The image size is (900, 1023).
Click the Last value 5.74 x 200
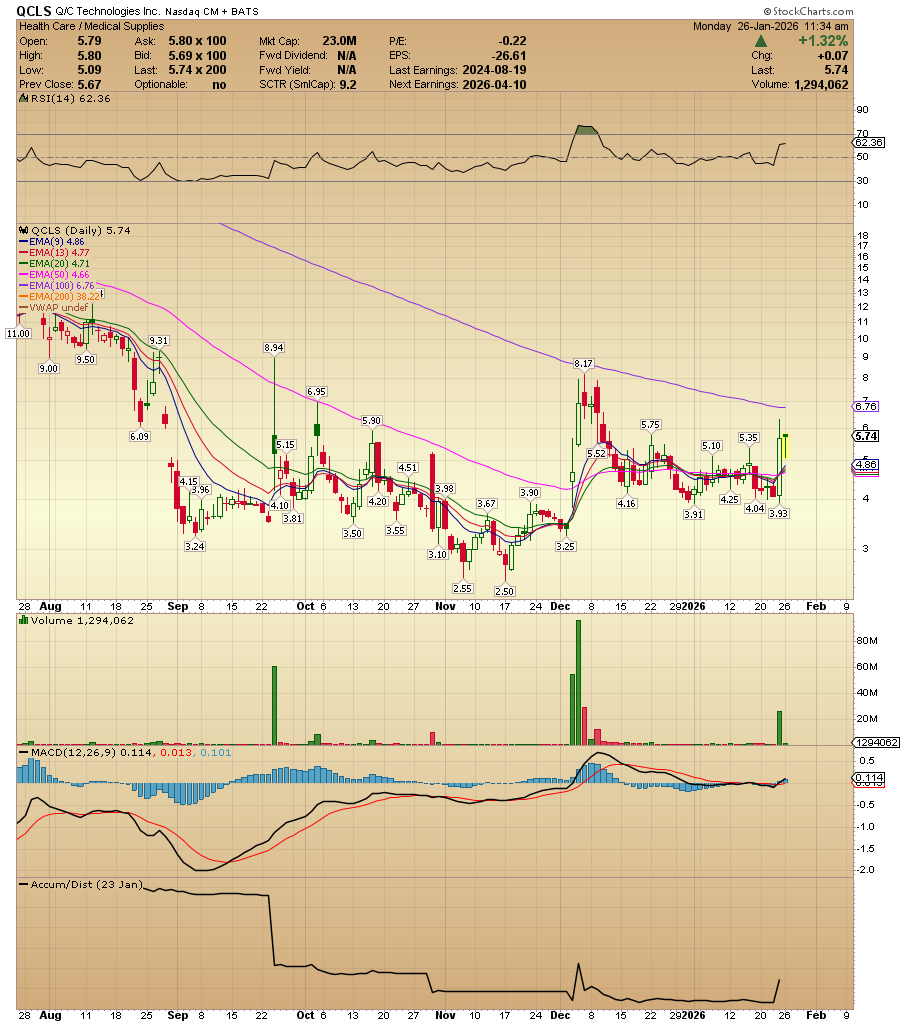[x=198, y=70]
